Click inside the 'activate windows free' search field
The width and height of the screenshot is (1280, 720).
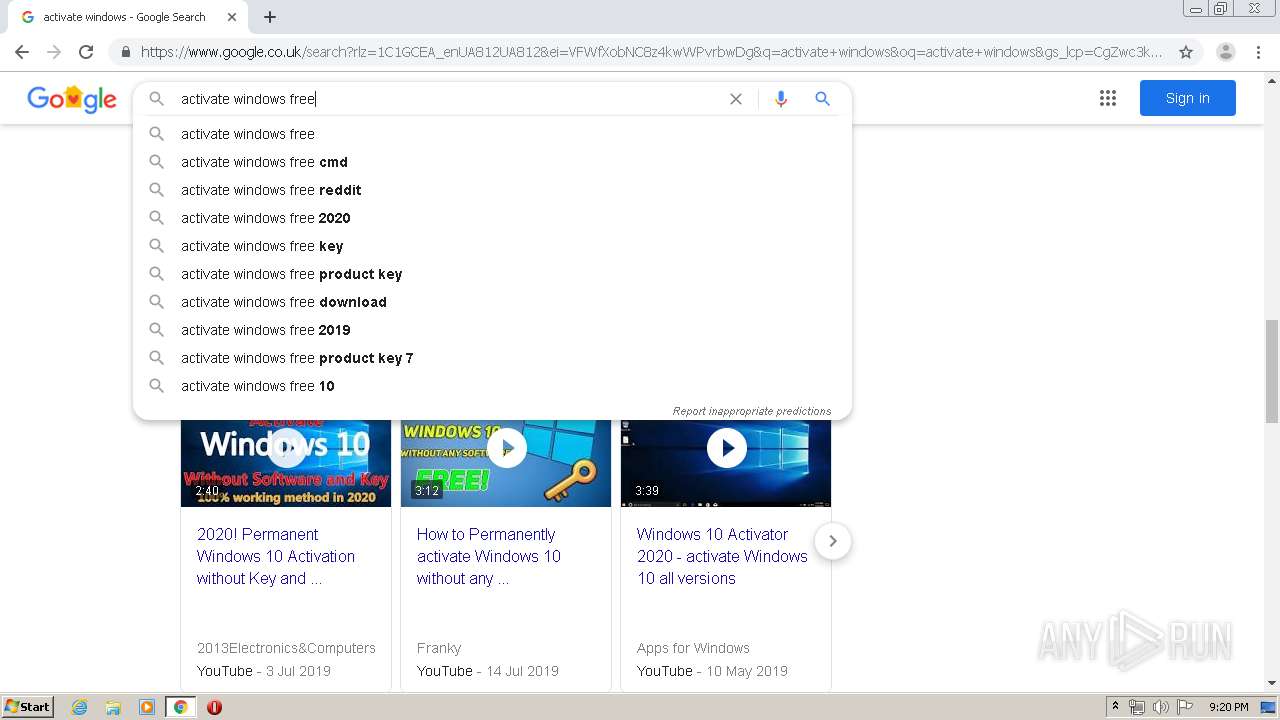coord(450,99)
